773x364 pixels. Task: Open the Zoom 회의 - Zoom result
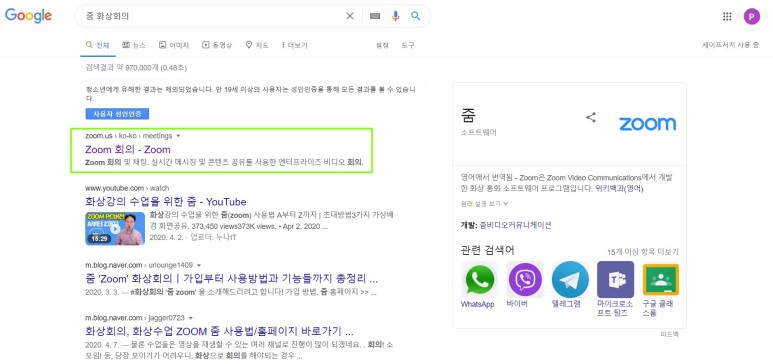128,149
